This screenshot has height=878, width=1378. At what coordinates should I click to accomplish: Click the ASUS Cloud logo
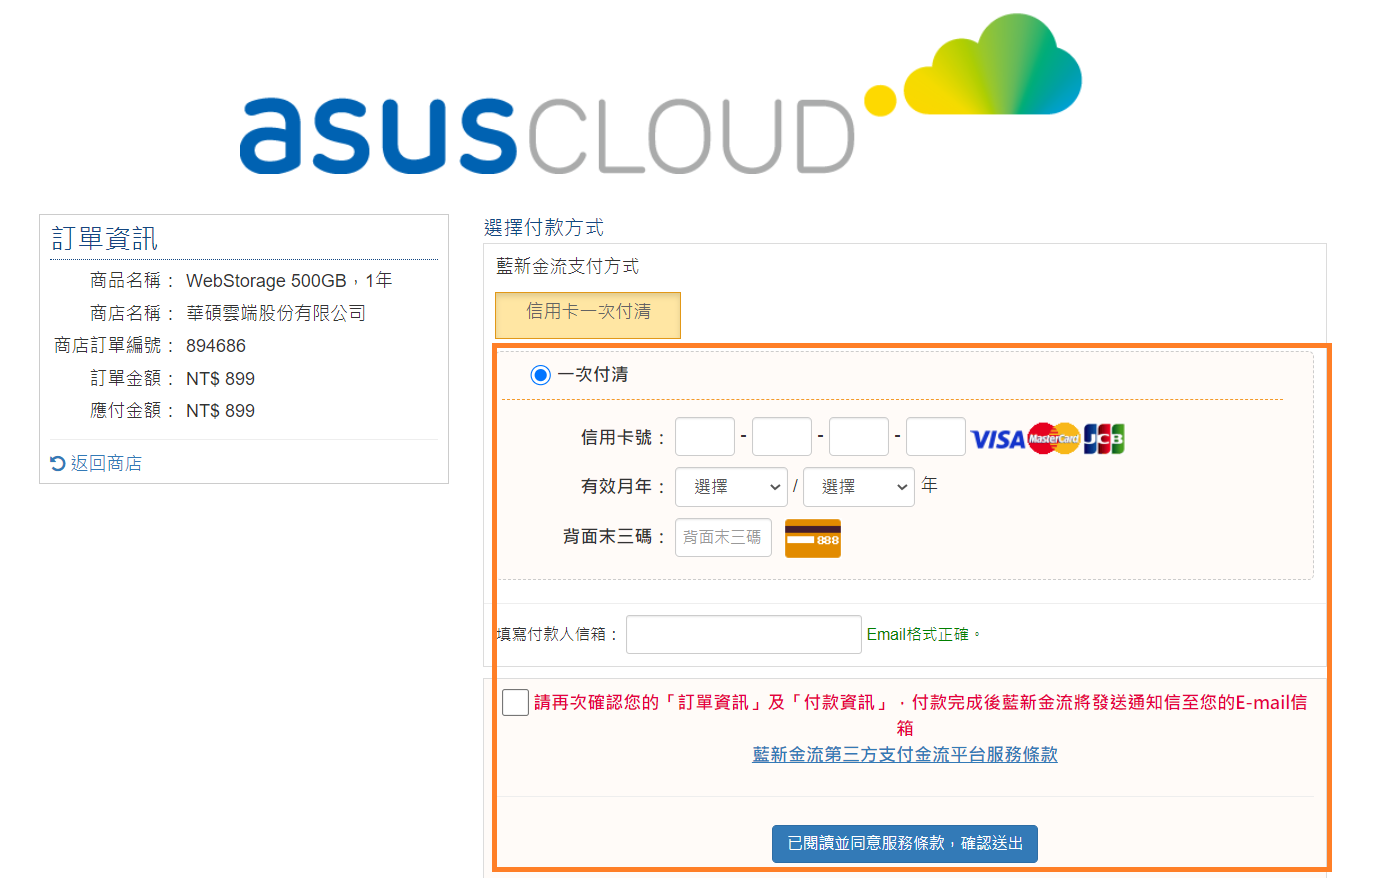coord(660,95)
